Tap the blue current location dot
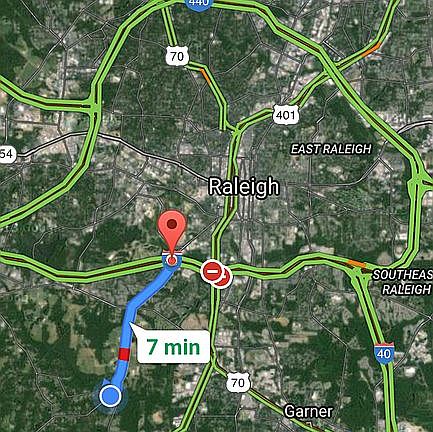433x432 pixels. point(110,396)
